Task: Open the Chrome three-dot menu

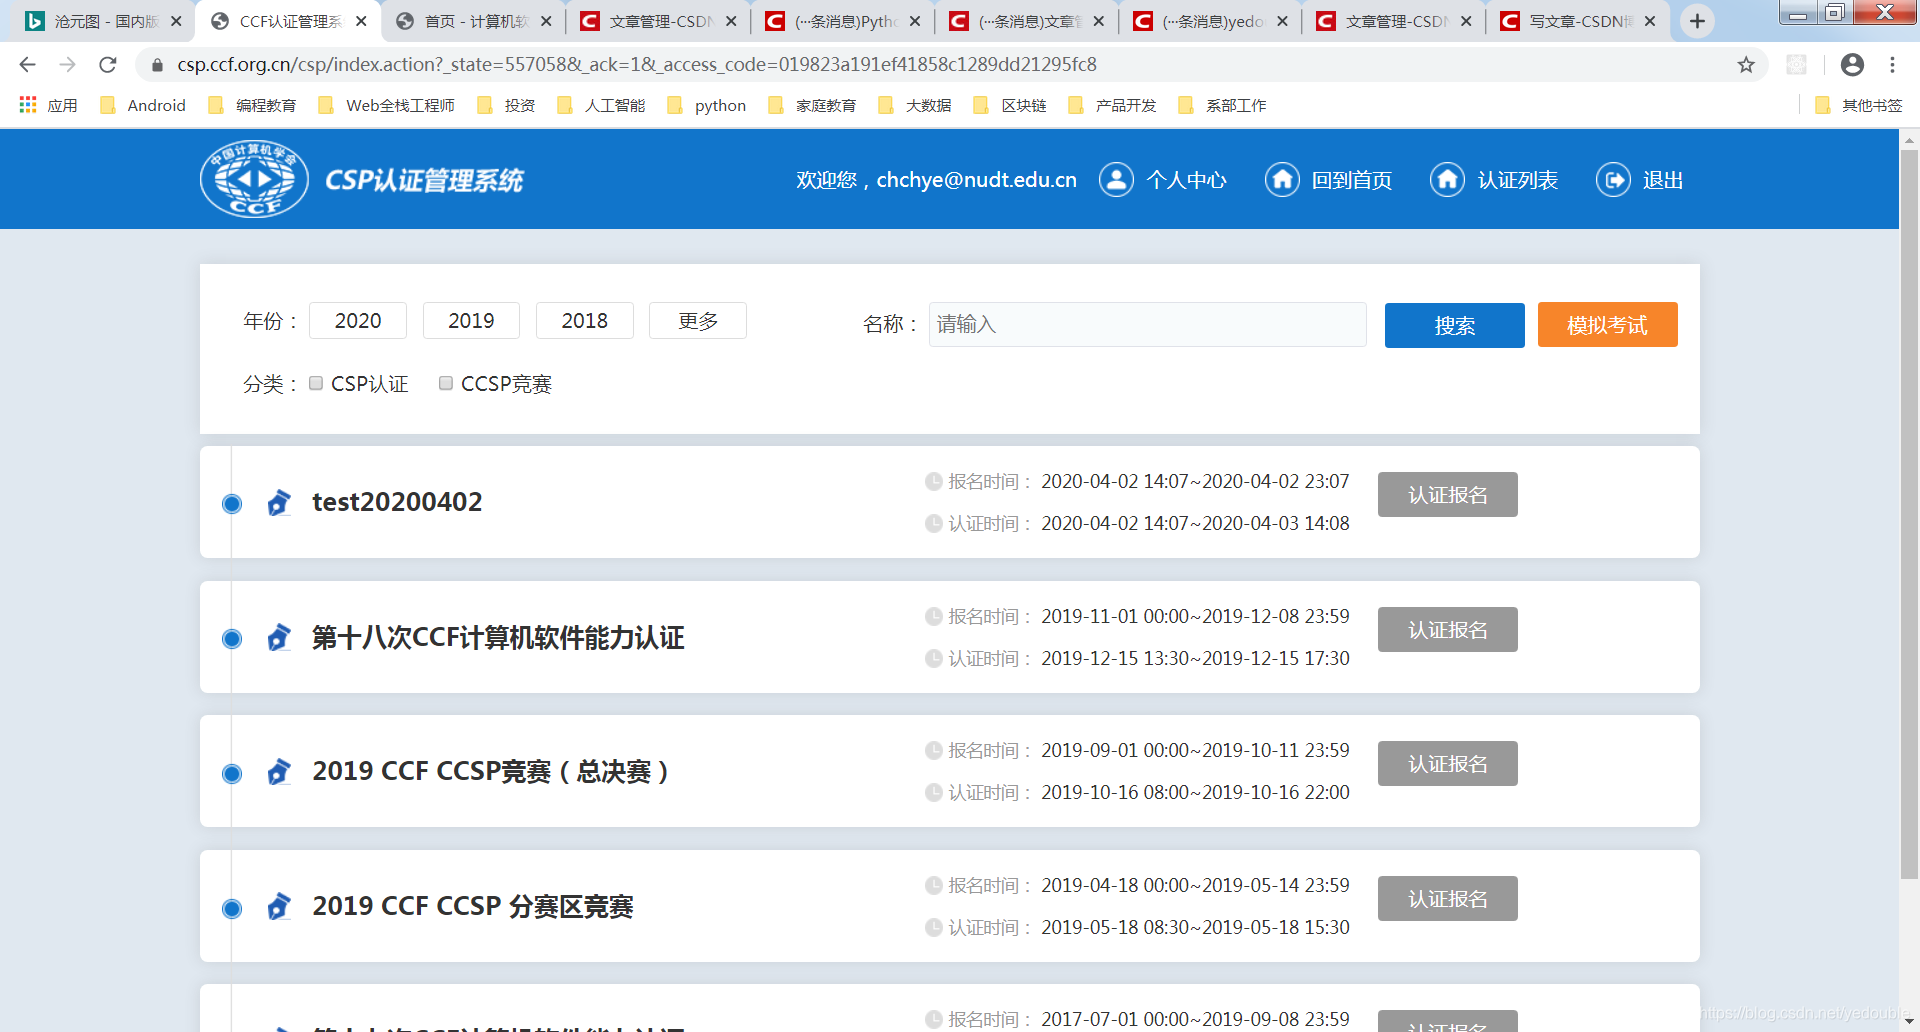Action: tap(1892, 64)
